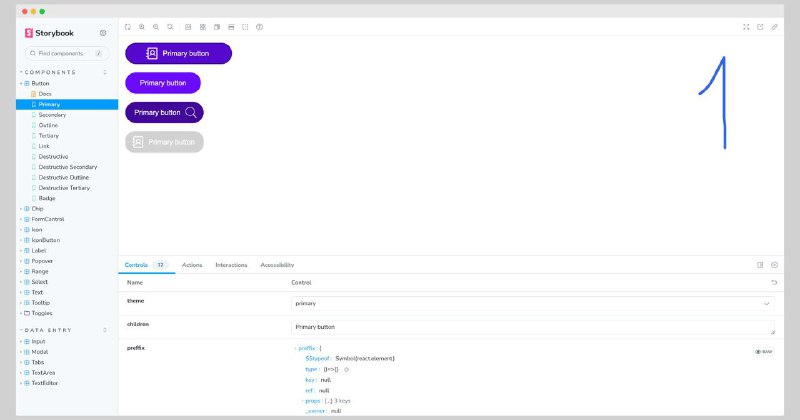The image size is (800, 420).
Task: Switch to the Controls tab
Action: 146,265
